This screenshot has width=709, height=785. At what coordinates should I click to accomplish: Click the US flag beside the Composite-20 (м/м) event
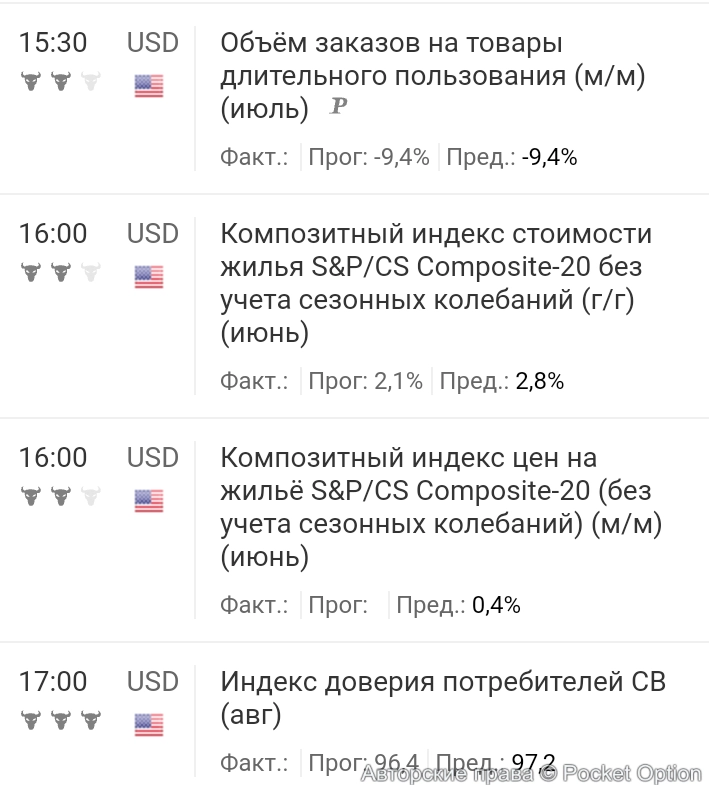[x=149, y=500]
